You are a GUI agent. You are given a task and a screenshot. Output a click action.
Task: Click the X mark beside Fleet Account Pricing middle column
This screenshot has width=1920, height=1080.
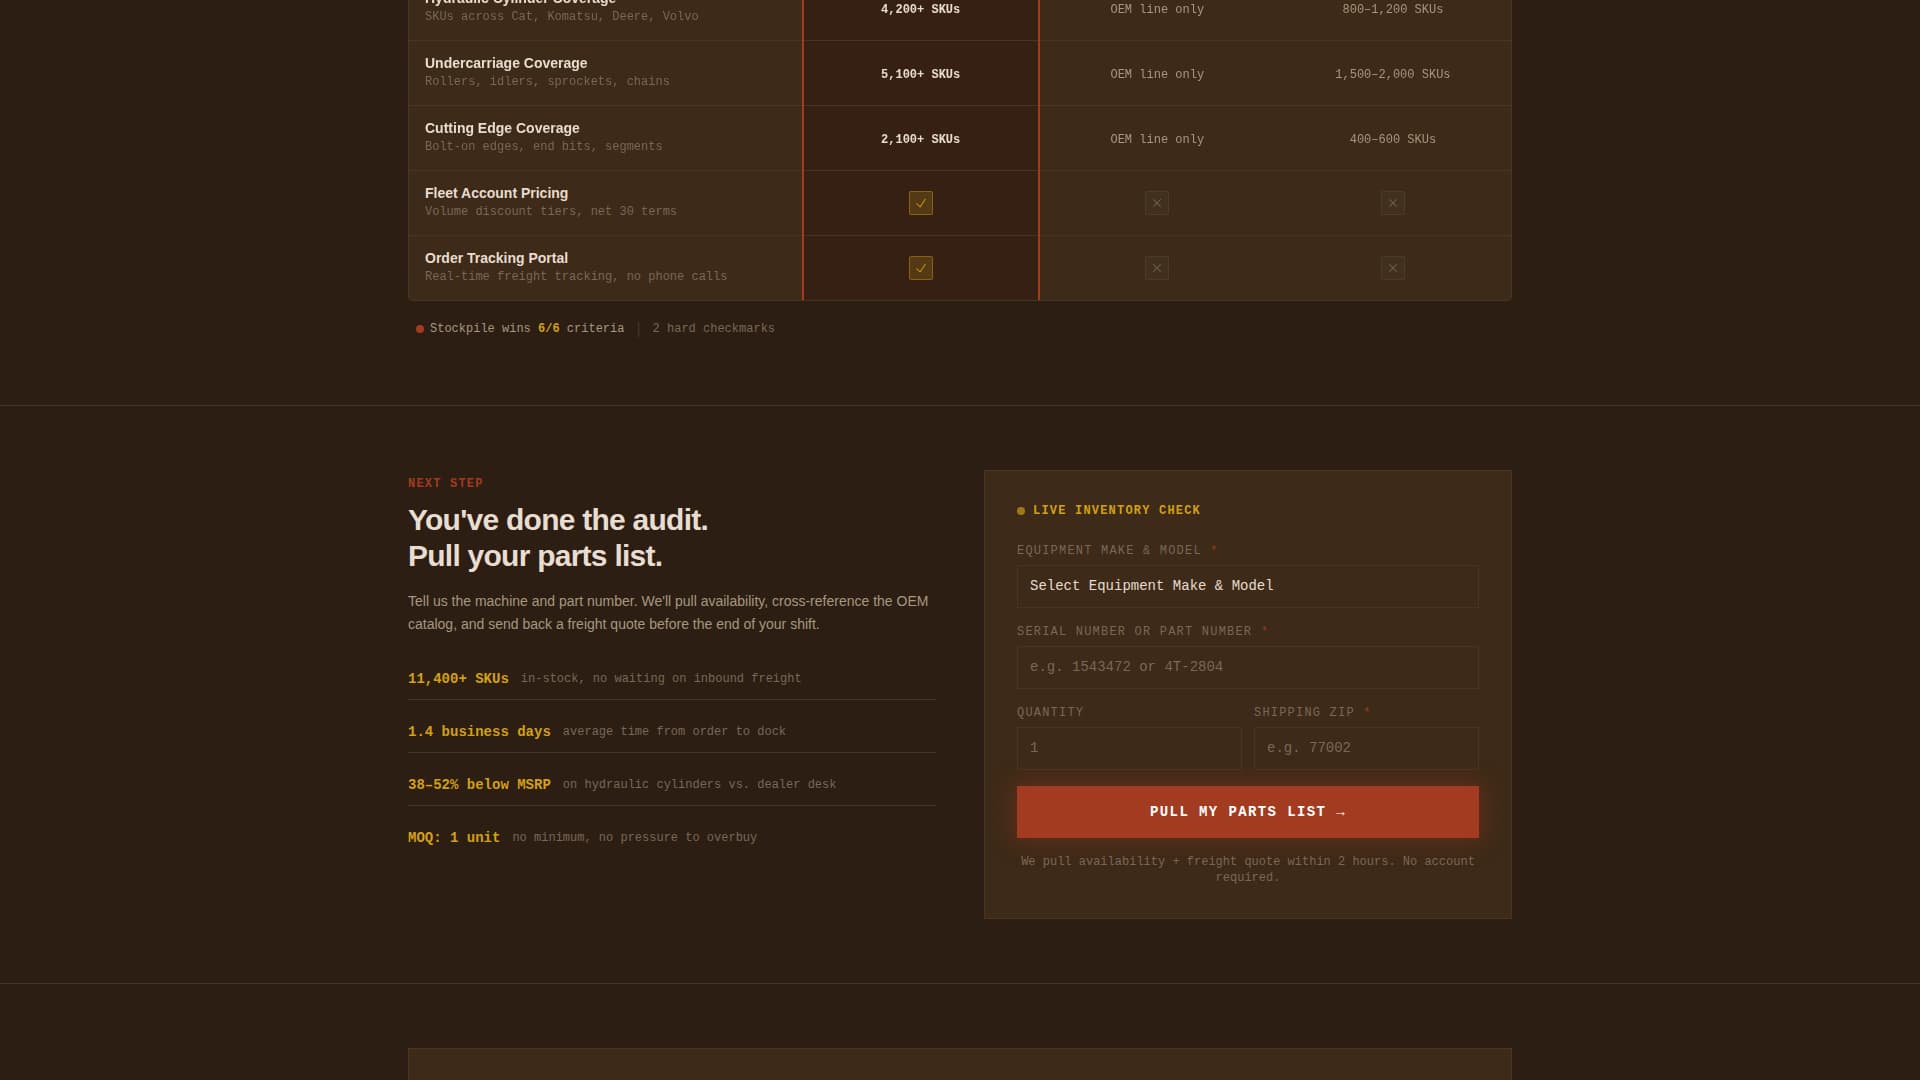point(1156,203)
